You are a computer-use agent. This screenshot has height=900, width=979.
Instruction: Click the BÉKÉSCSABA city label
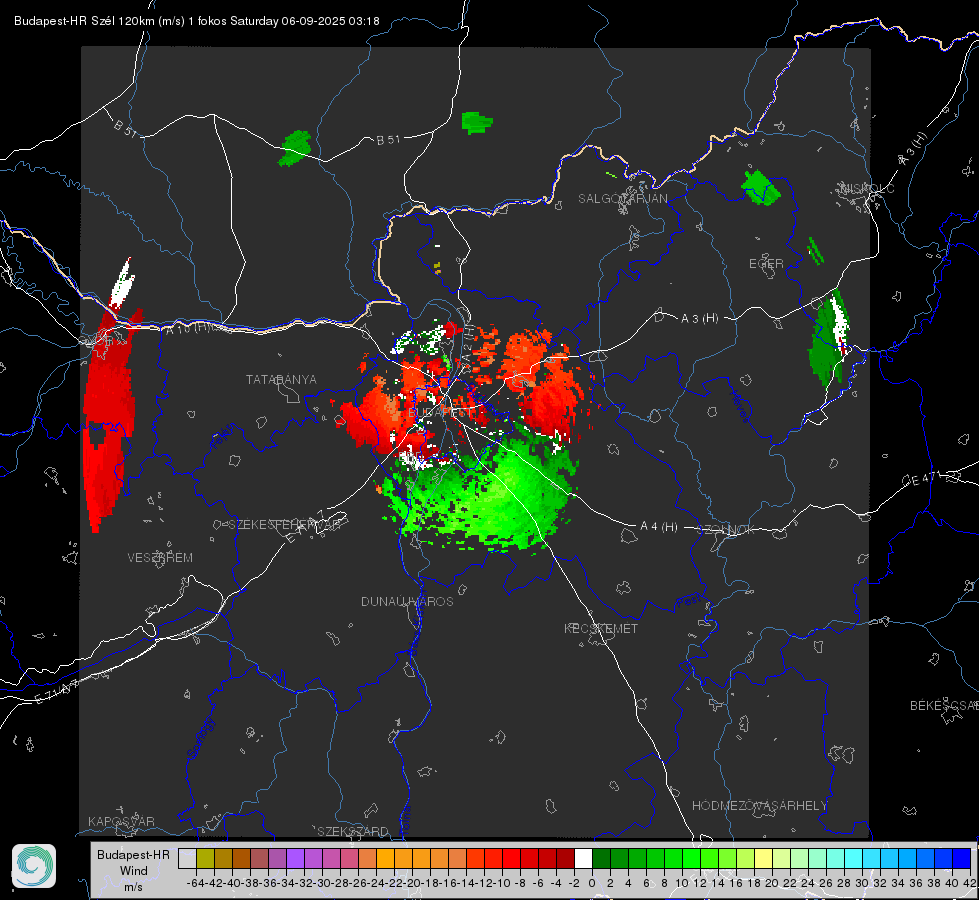pos(944,706)
